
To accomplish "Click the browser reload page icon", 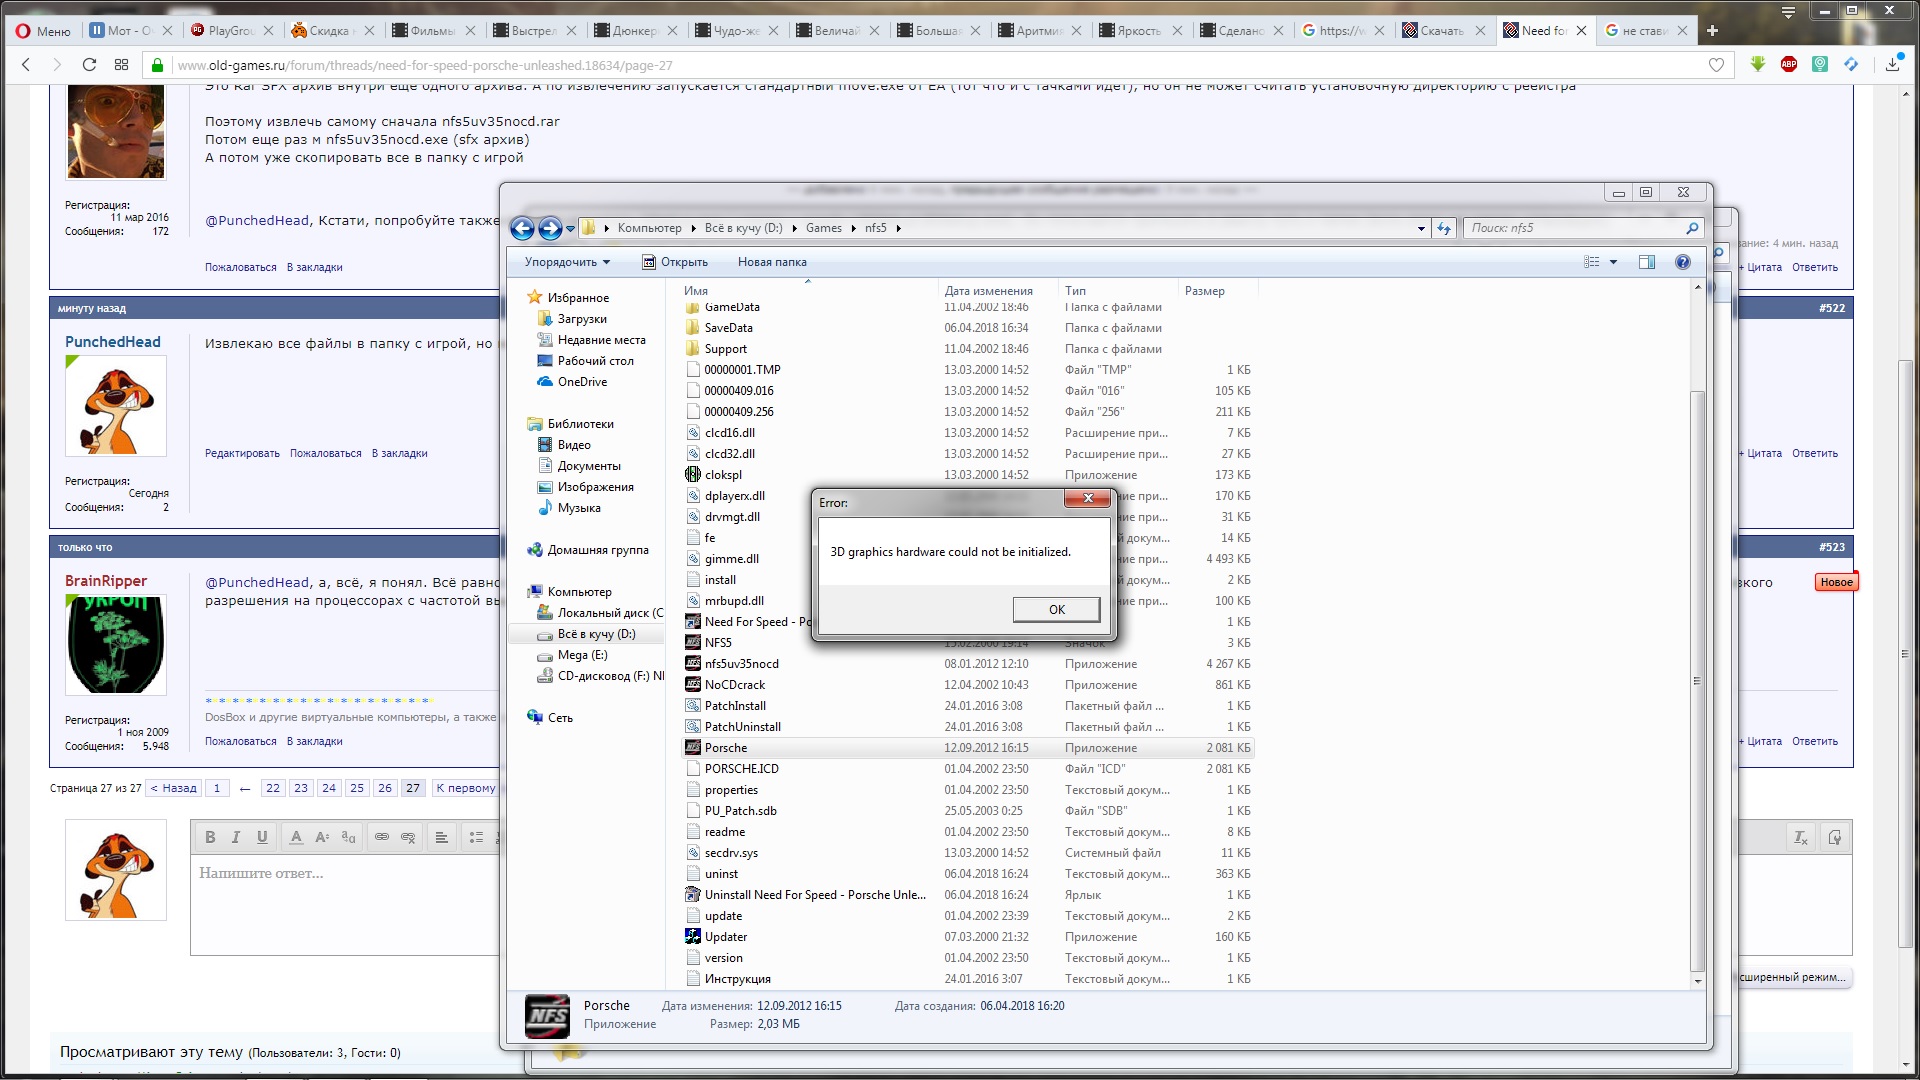I will click(89, 65).
